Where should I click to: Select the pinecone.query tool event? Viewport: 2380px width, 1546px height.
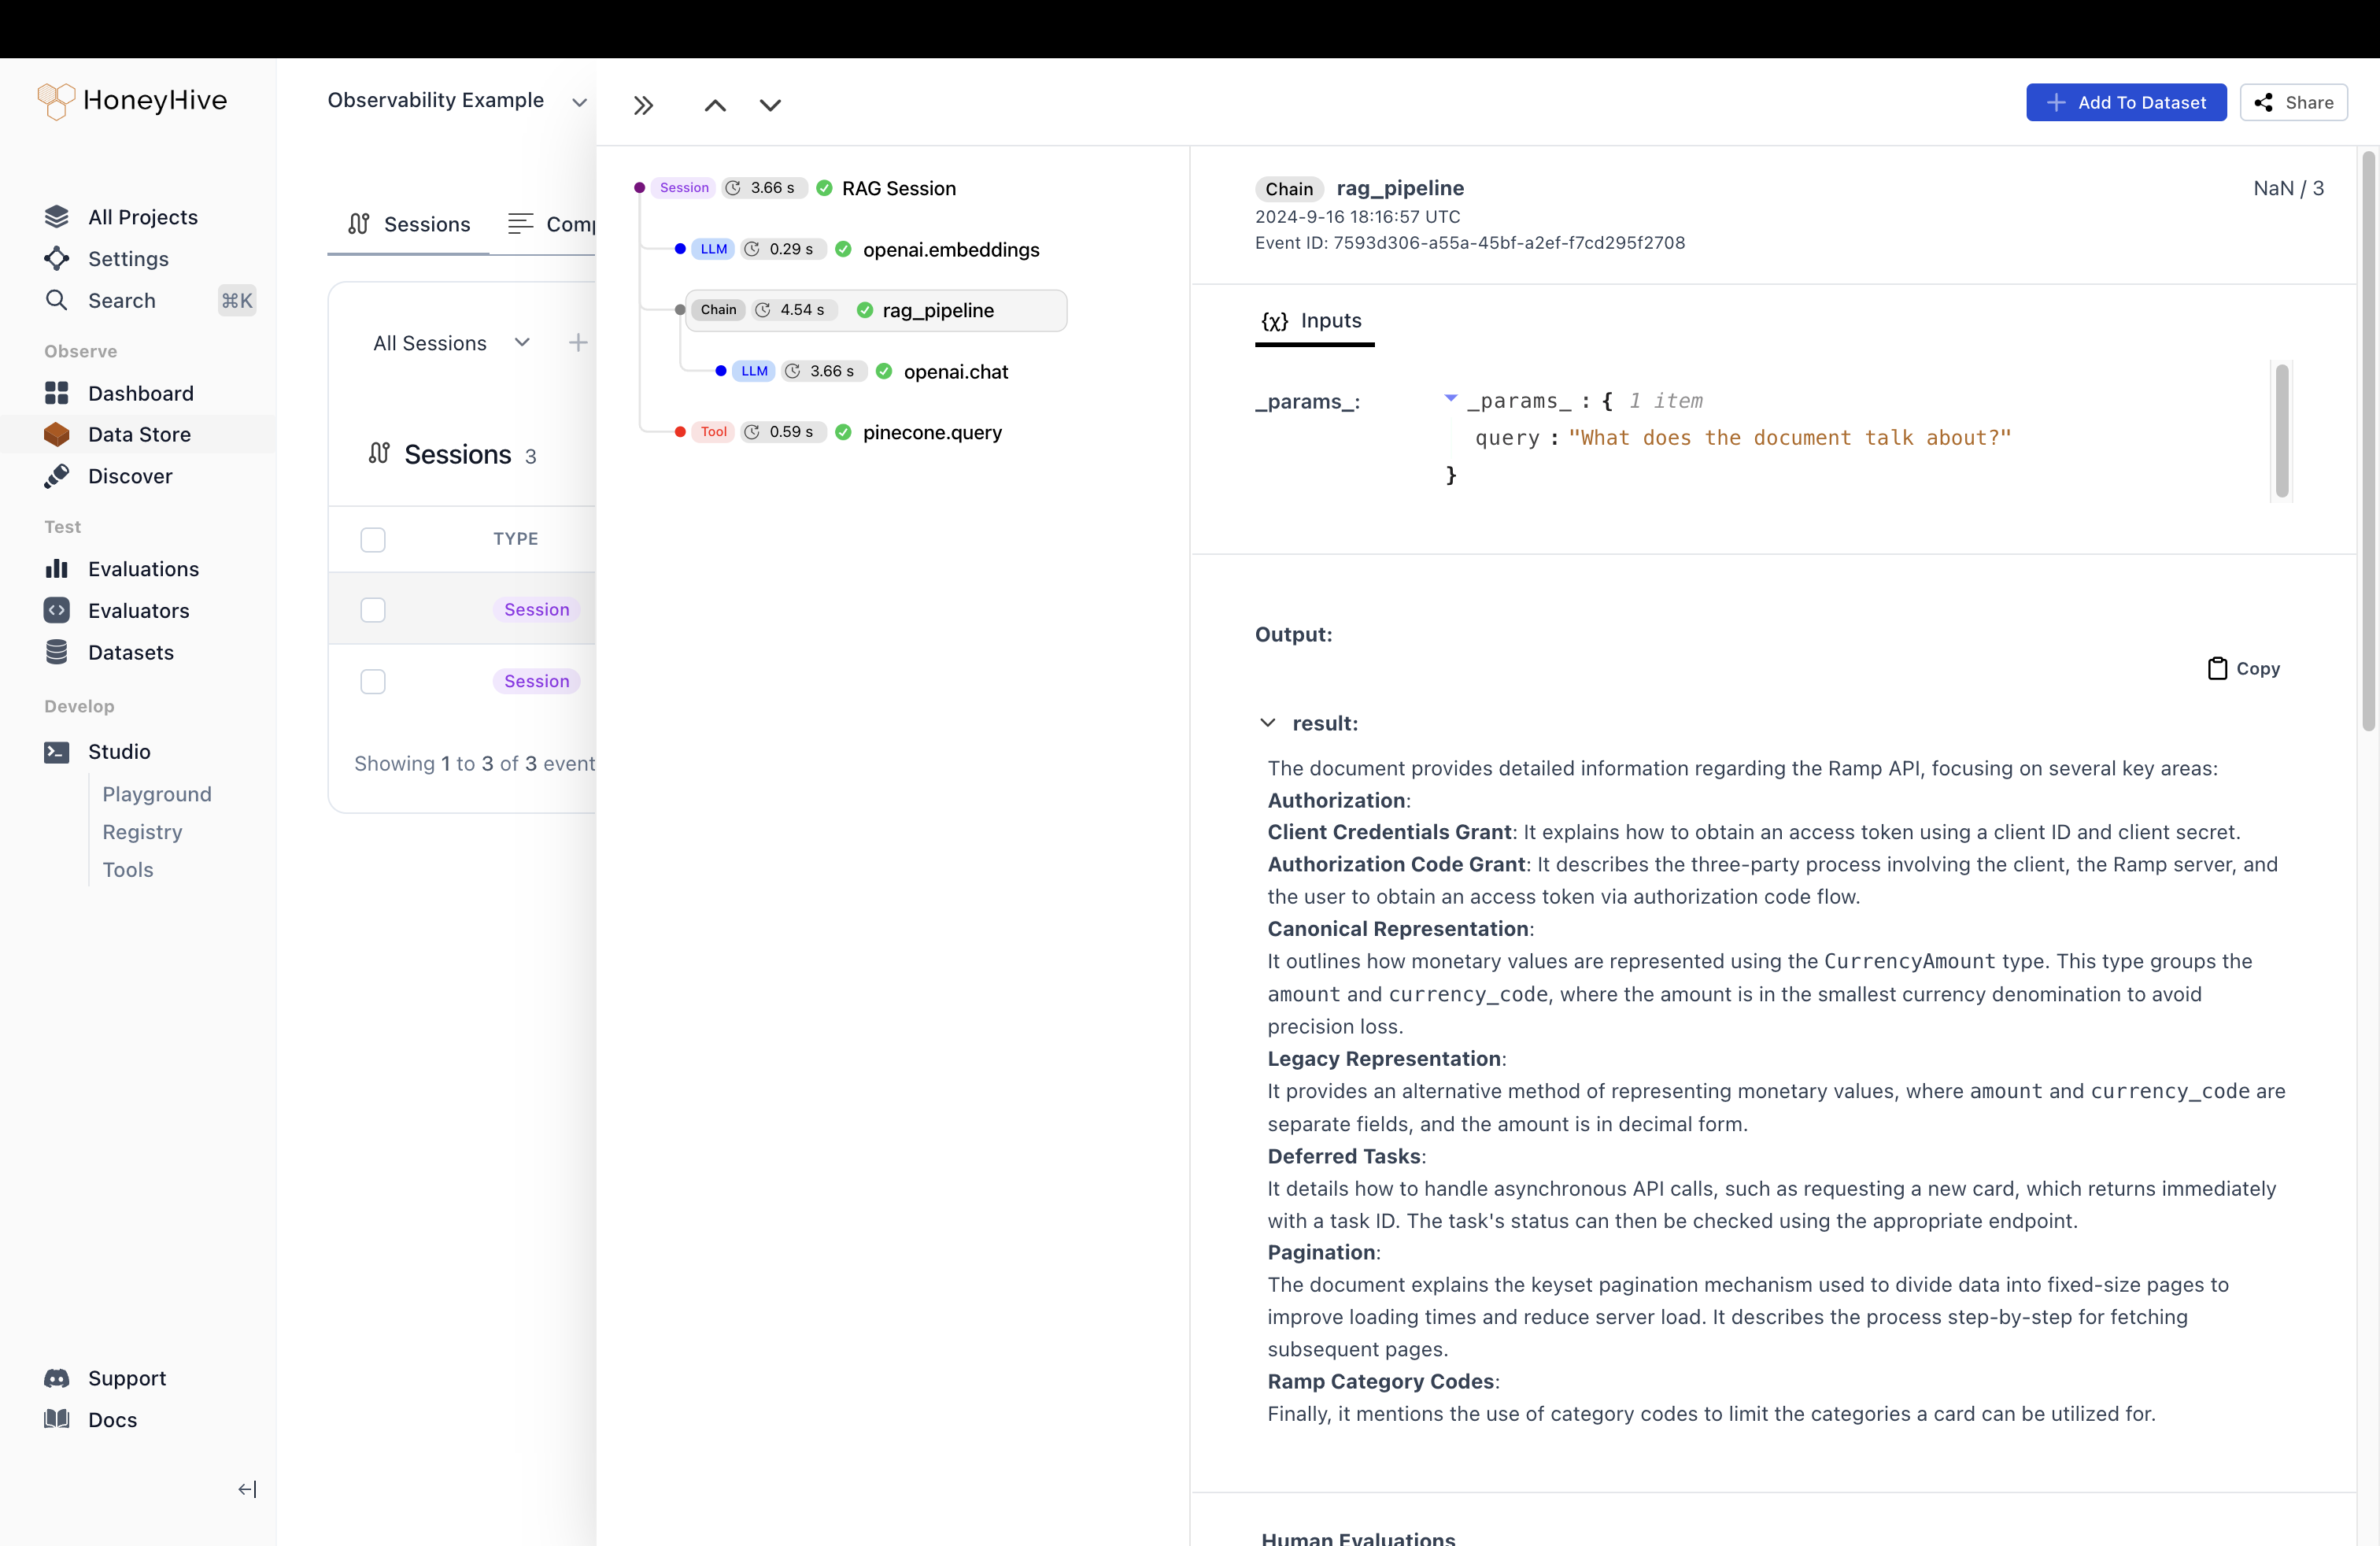click(931, 432)
